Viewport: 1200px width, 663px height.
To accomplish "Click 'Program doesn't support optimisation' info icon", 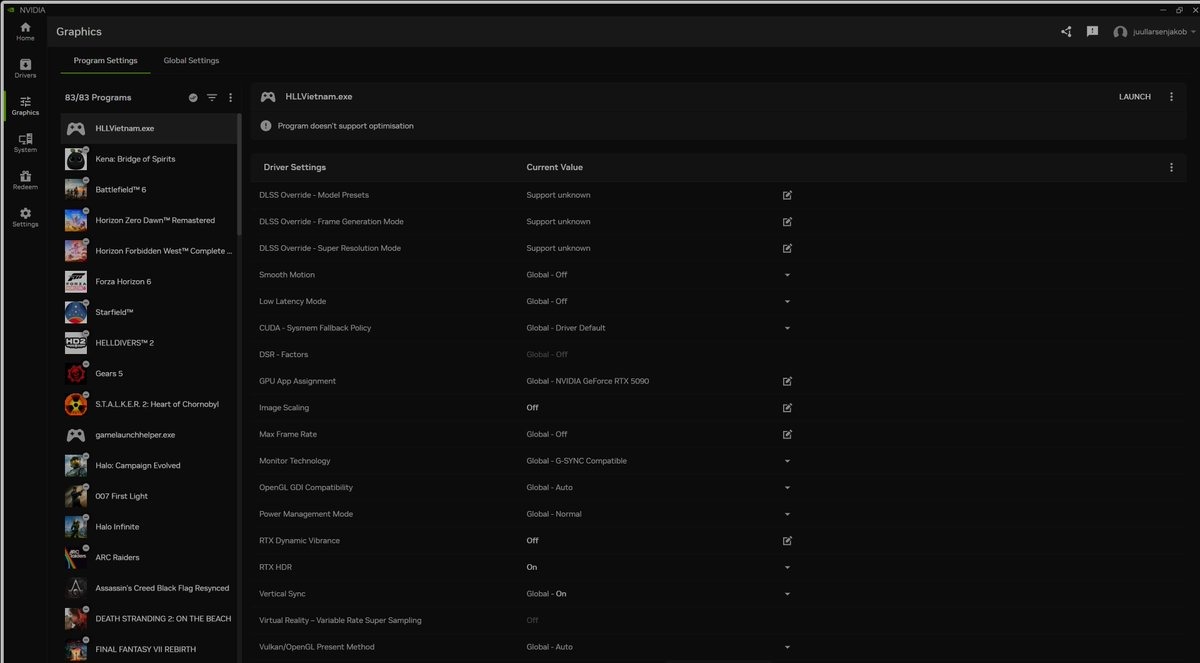I will click(266, 126).
